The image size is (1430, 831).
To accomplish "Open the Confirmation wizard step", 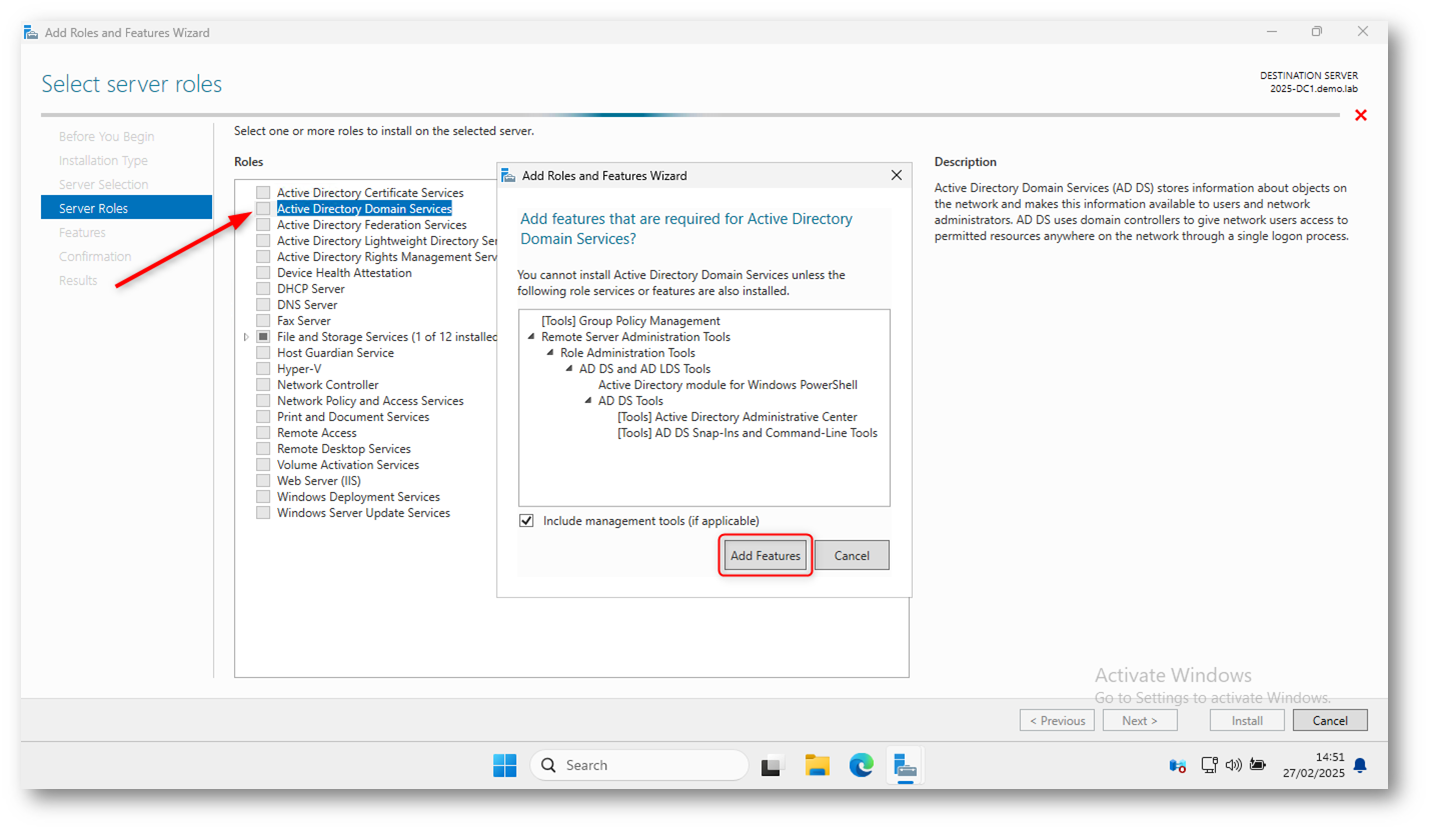I will [95, 256].
